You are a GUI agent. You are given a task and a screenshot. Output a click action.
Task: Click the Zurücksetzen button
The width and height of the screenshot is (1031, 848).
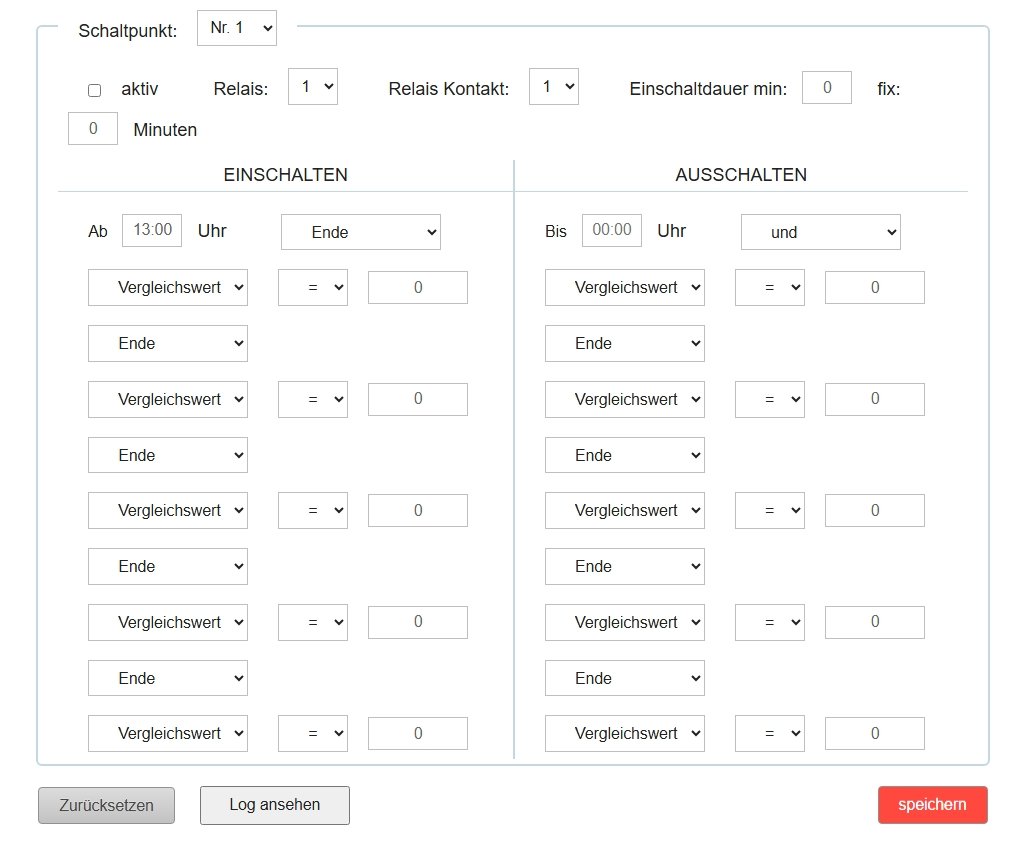(x=106, y=805)
